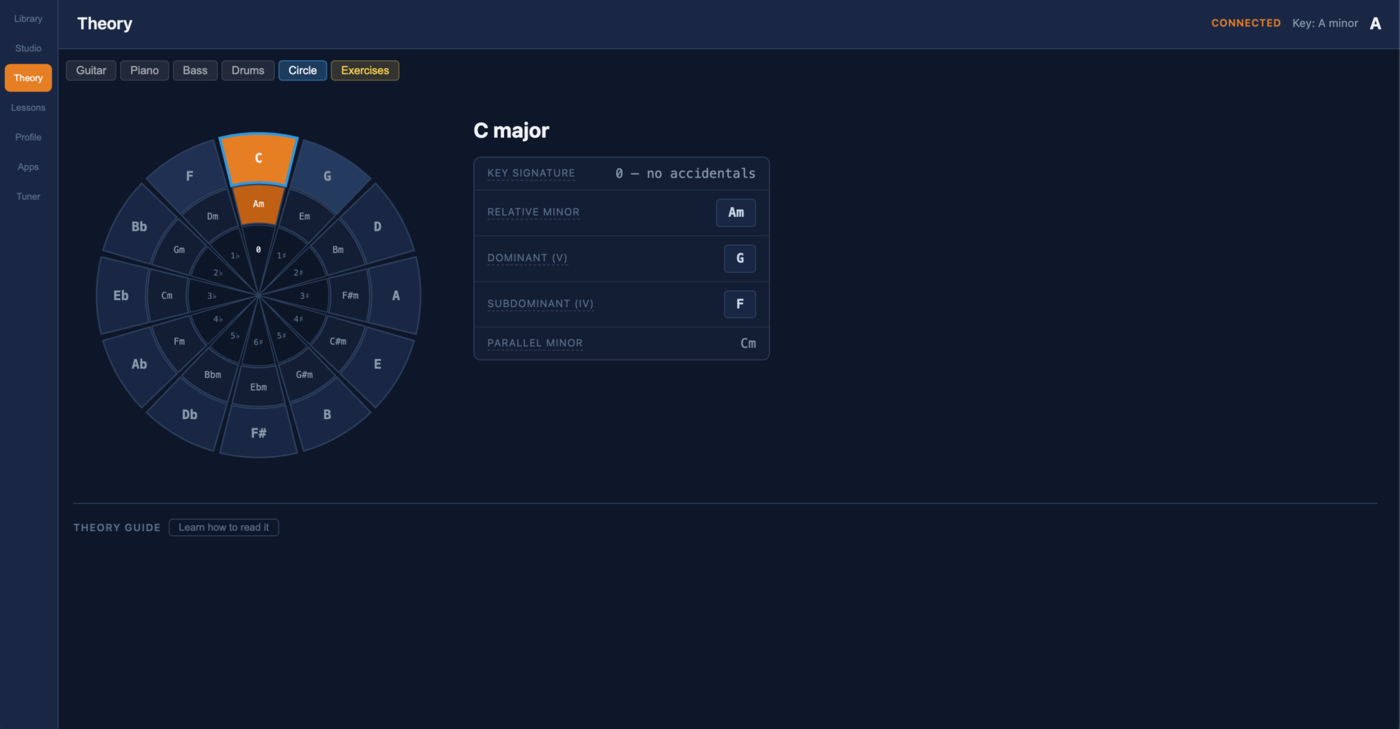Click the 4♭ inner circle segment
The width and height of the screenshot is (1400, 729).
point(219,319)
